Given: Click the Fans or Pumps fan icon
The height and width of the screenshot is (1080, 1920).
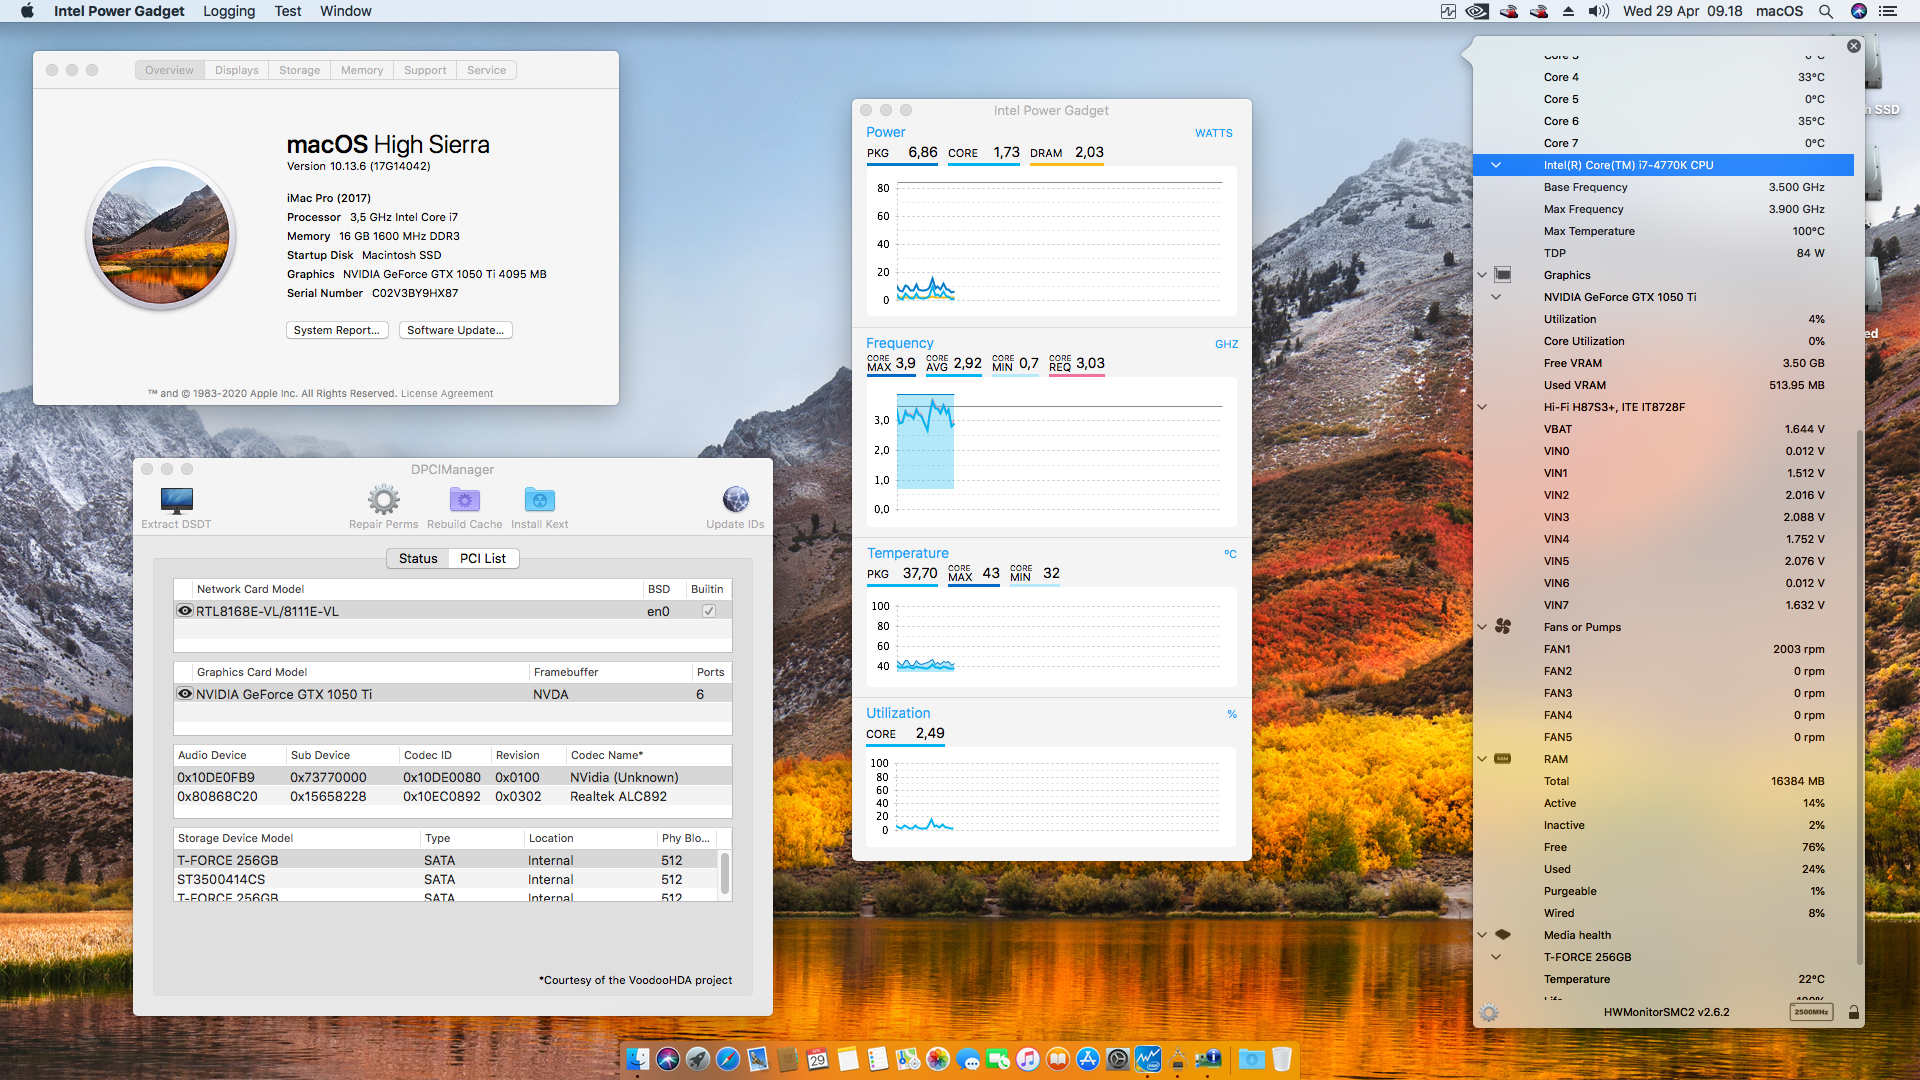Looking at the screenshot, I should click(1502, 627).
